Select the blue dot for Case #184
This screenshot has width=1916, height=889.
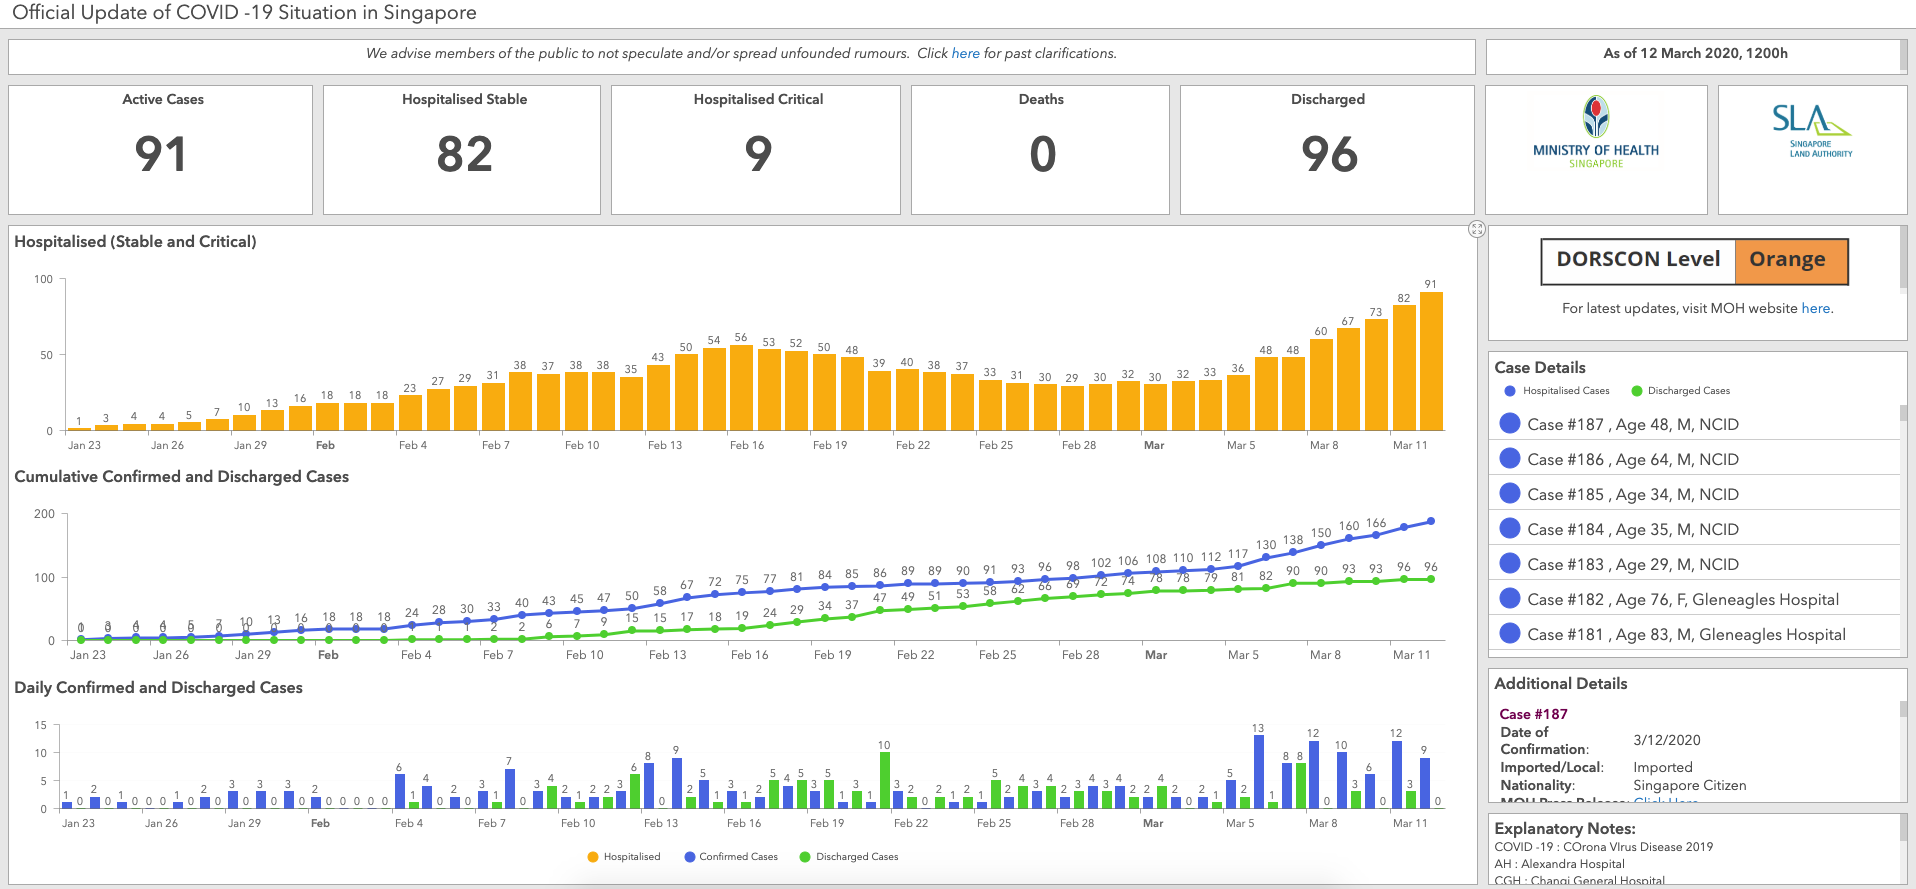(x=1510, y=528)
